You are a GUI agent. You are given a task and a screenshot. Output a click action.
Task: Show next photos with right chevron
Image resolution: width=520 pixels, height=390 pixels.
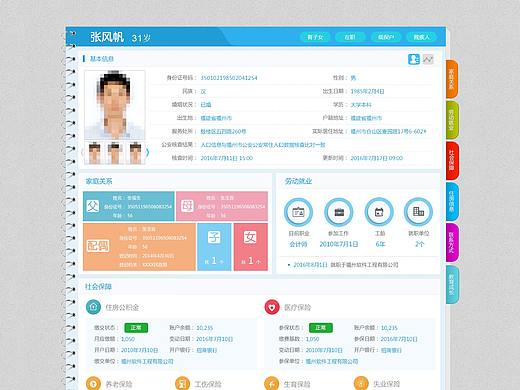(148, 152)
